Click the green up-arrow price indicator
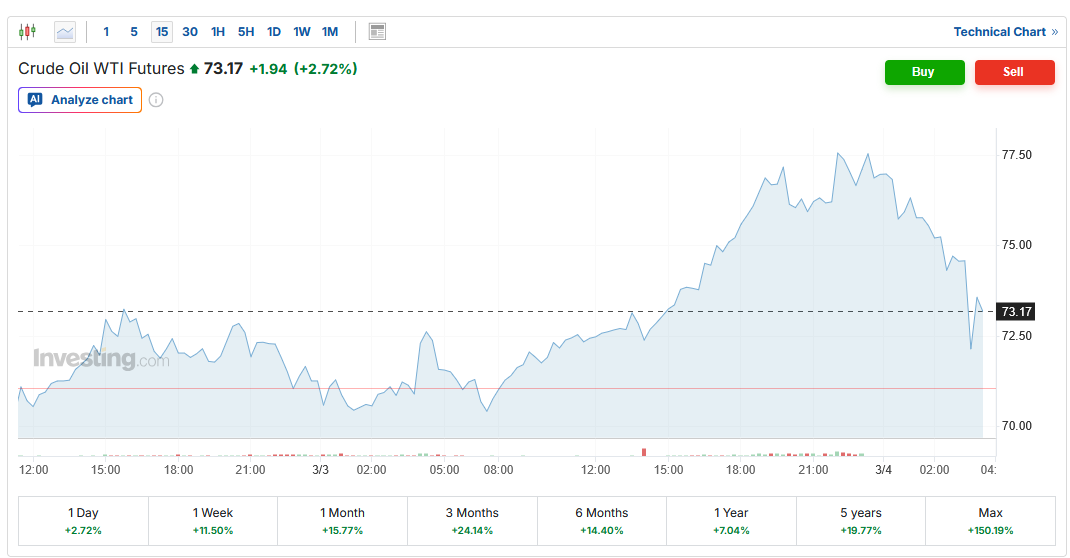The image size is (1070, 558). [194, 69]
